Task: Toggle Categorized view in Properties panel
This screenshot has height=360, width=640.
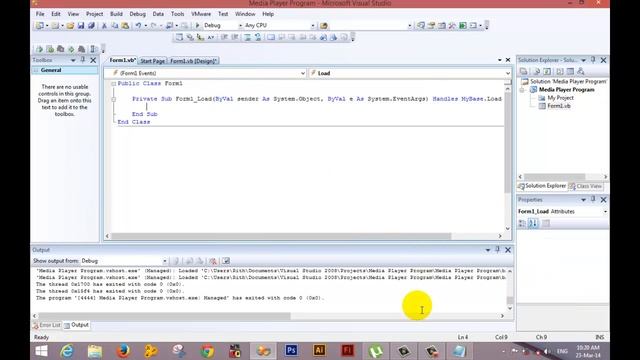Action: coord(522,223)
